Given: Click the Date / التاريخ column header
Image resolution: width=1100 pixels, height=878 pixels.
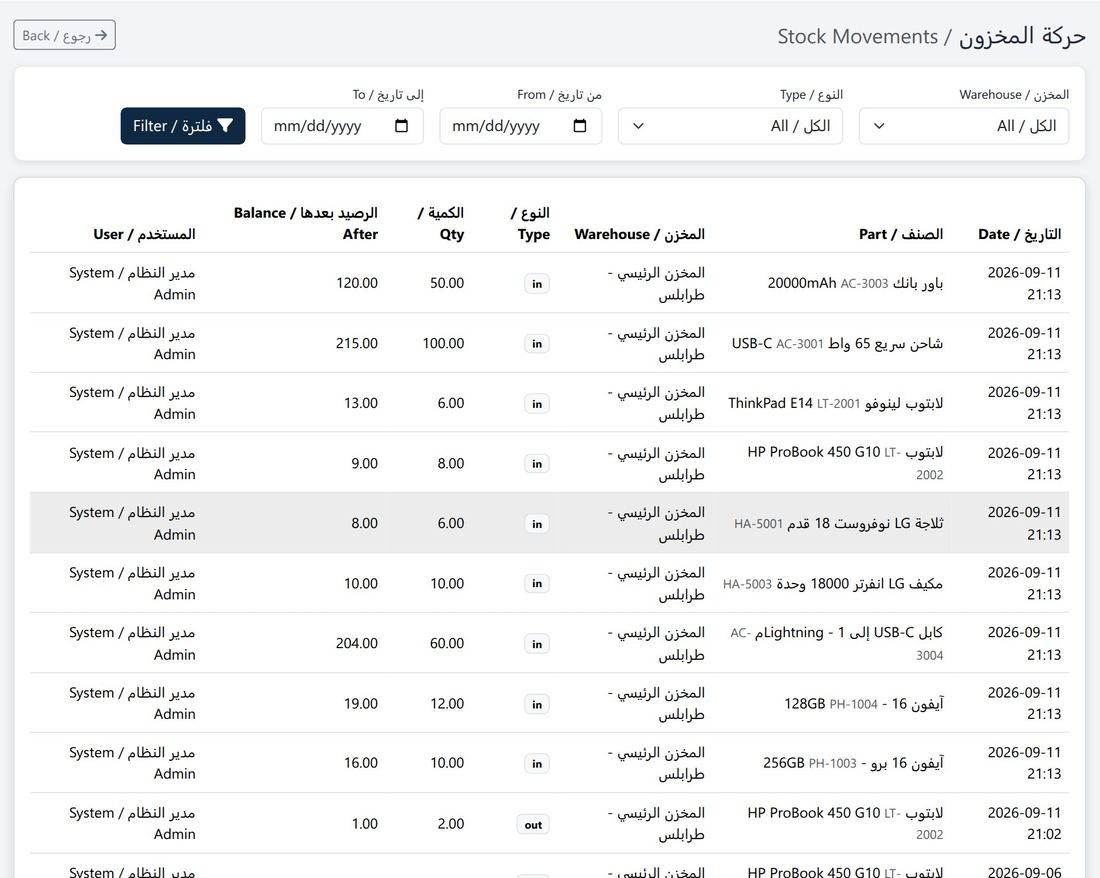Looking at the screenshot, I should click(1019, 234).
